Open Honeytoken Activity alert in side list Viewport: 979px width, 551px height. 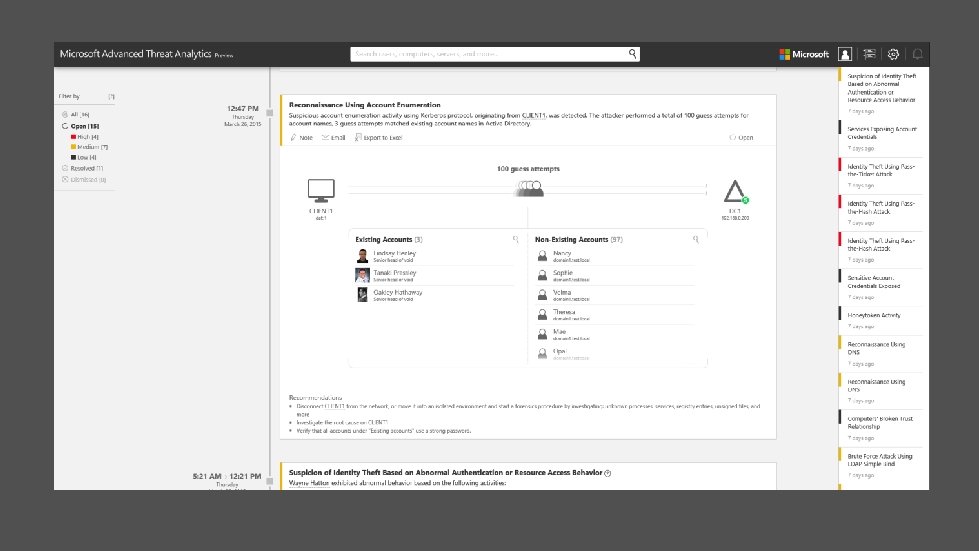pos(873,316)
